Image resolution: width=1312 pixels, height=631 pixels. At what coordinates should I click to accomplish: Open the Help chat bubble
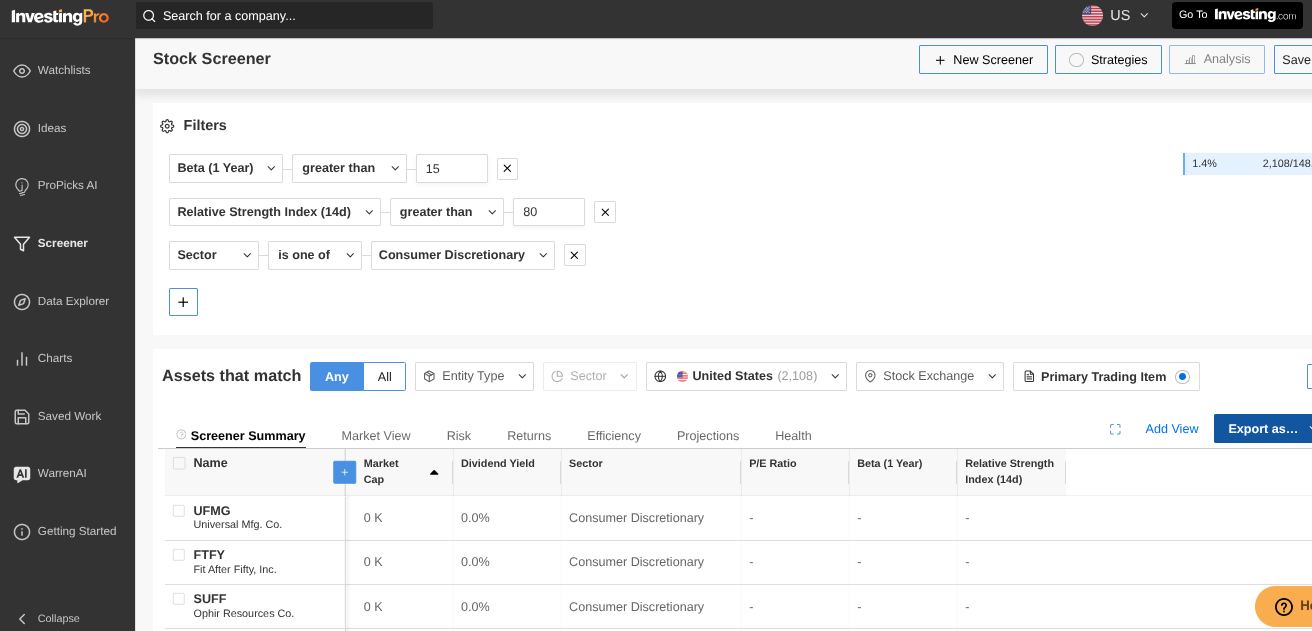click(1284, 606)
